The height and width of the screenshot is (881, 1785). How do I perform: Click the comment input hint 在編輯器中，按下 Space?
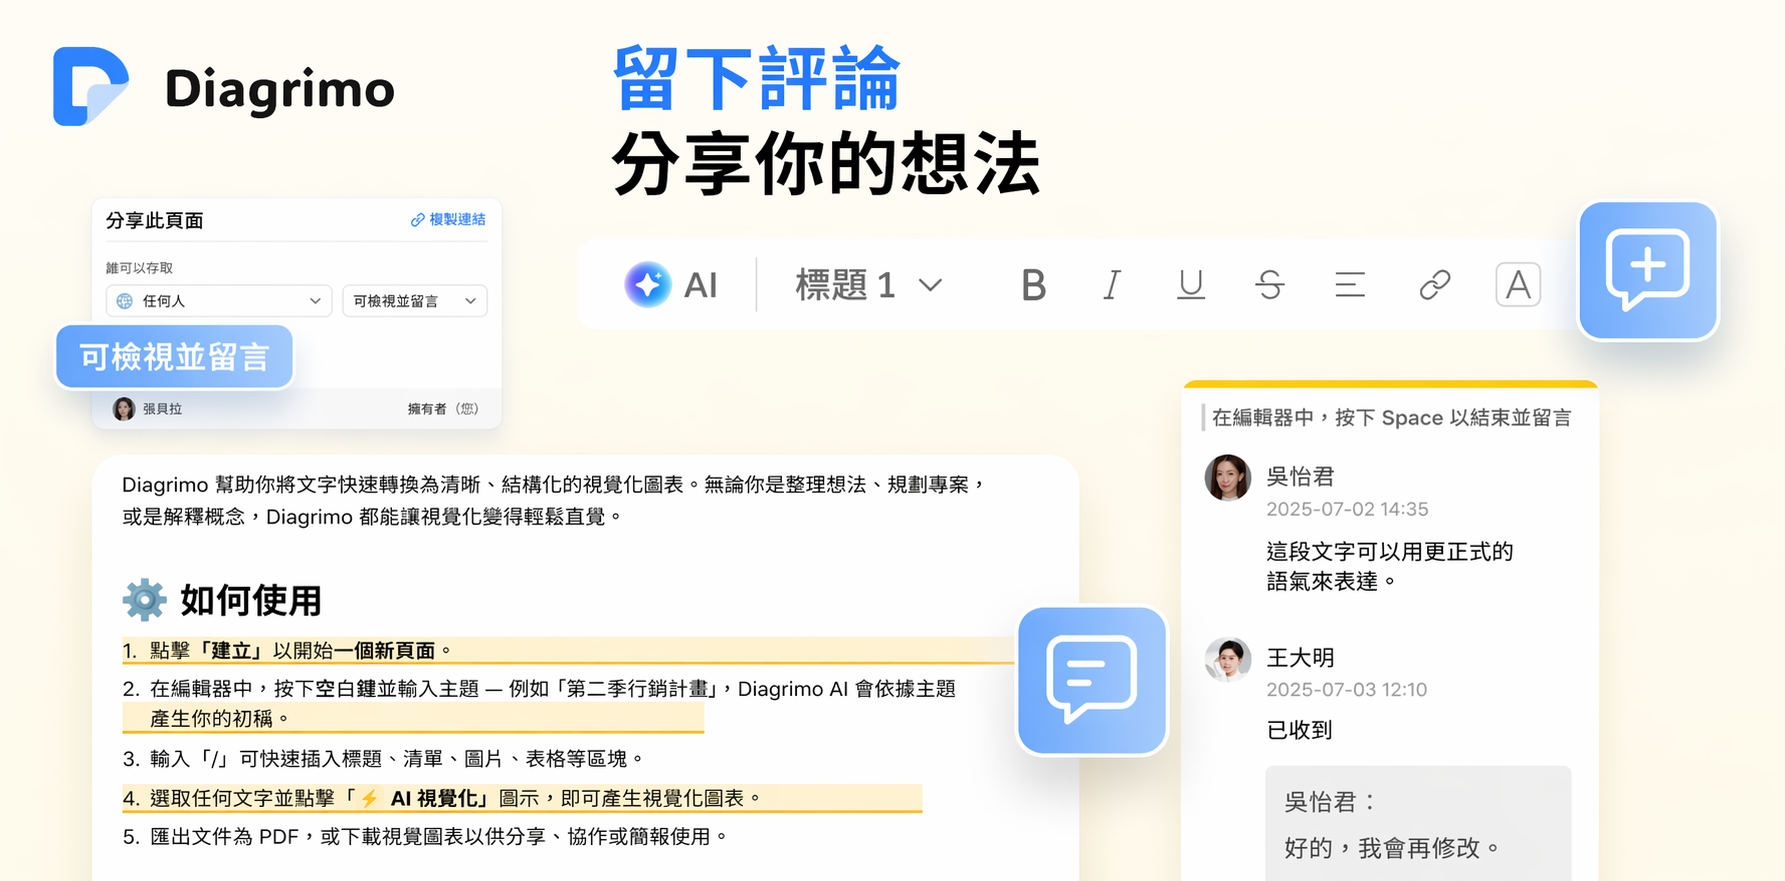[x=1391, y=418]
